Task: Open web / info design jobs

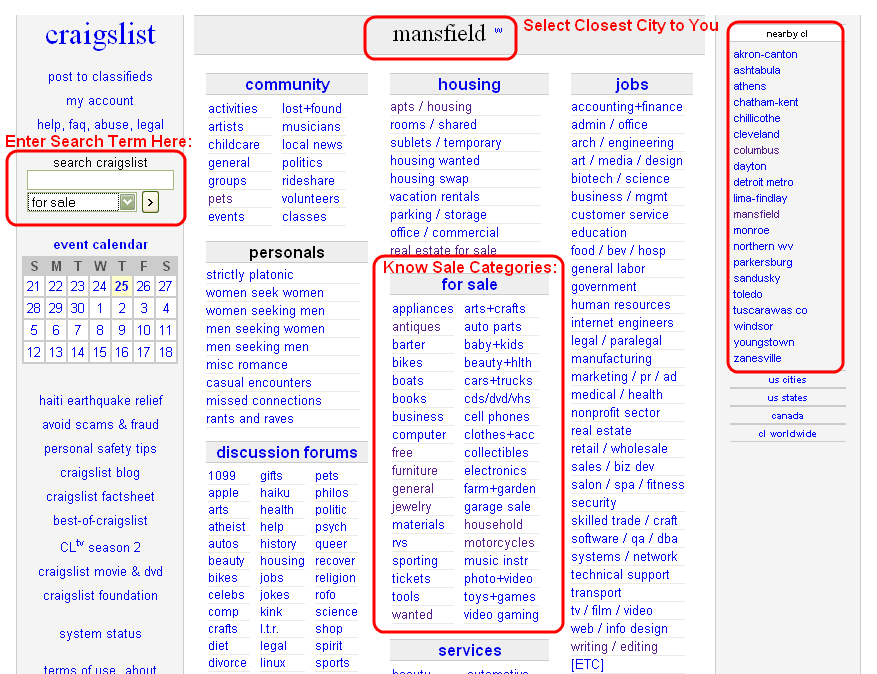Action: point(619,629)
